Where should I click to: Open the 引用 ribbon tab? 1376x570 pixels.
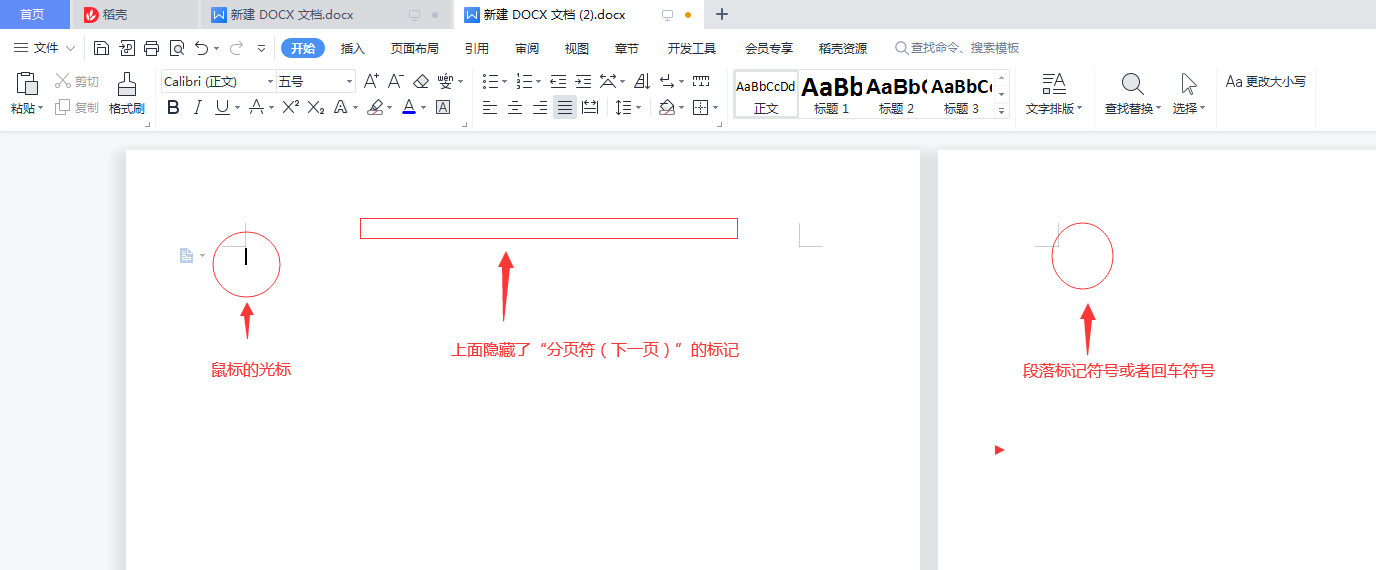477,48
